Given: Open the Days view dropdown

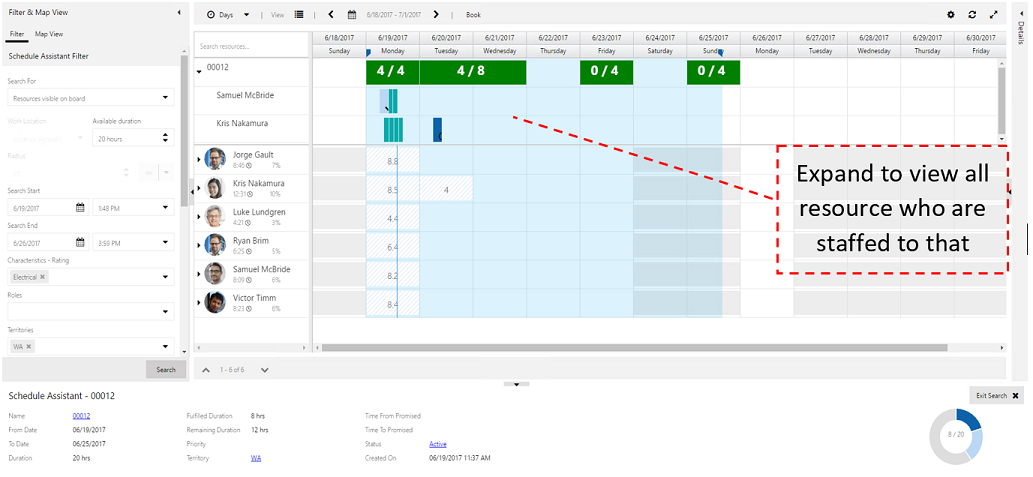Looking at the screenshot, I should pos(225,15).
